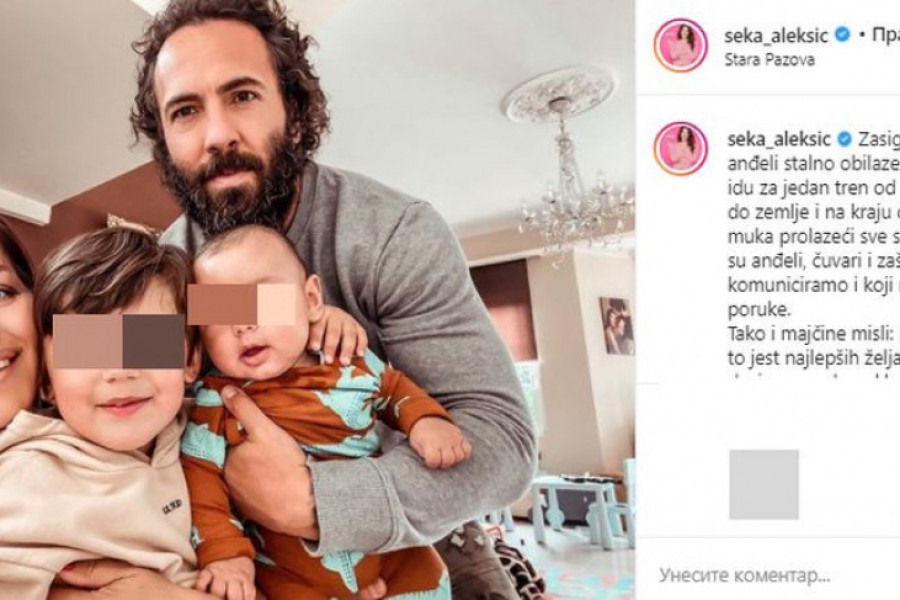
Task: Open seka_aleksic username beside the caption
Action: [x=779, y=140]
